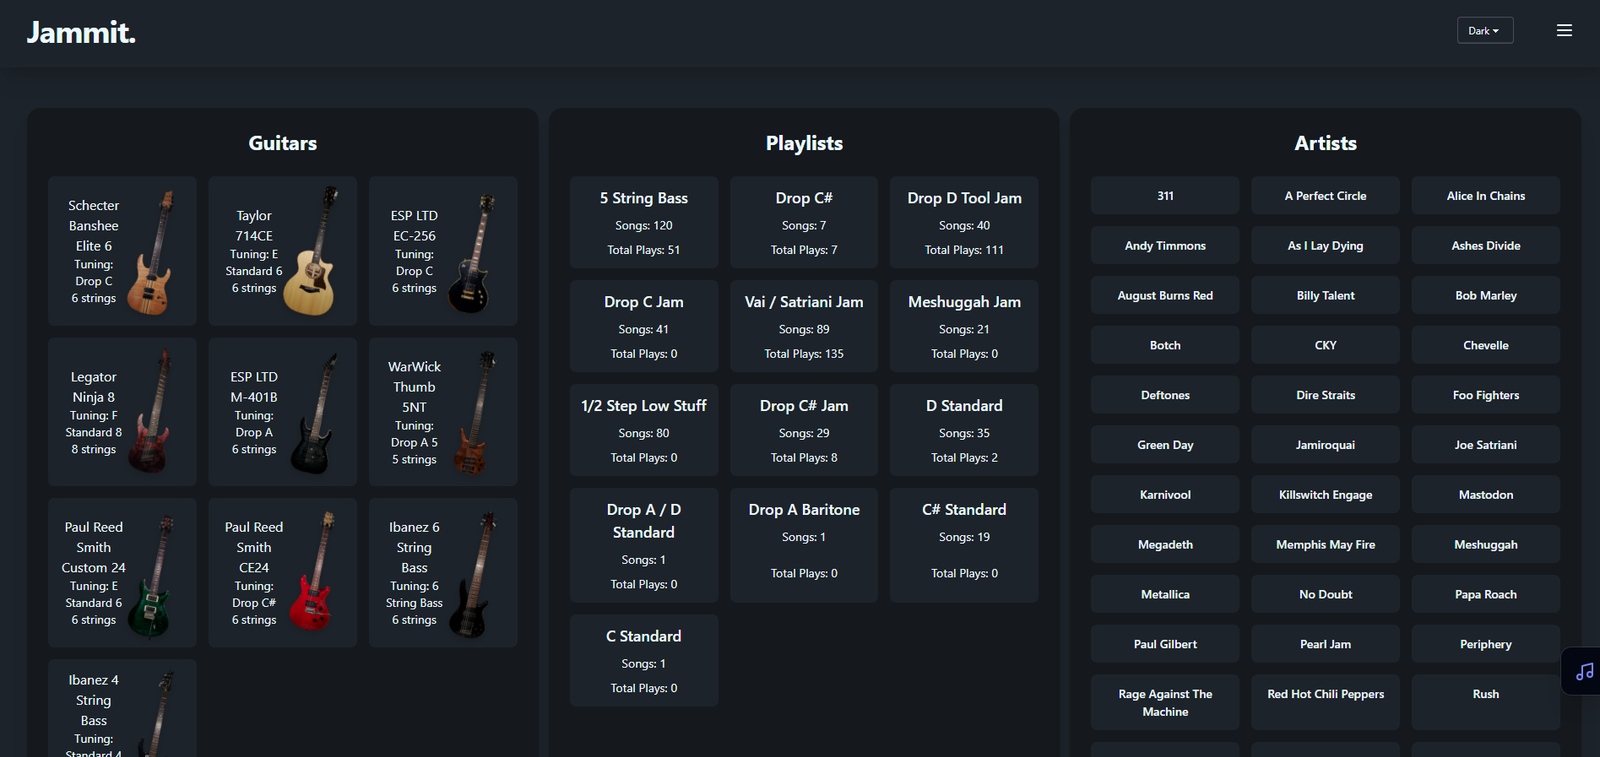
Task: Open the C Standard playlist
Action: click(x=644, y=660)
